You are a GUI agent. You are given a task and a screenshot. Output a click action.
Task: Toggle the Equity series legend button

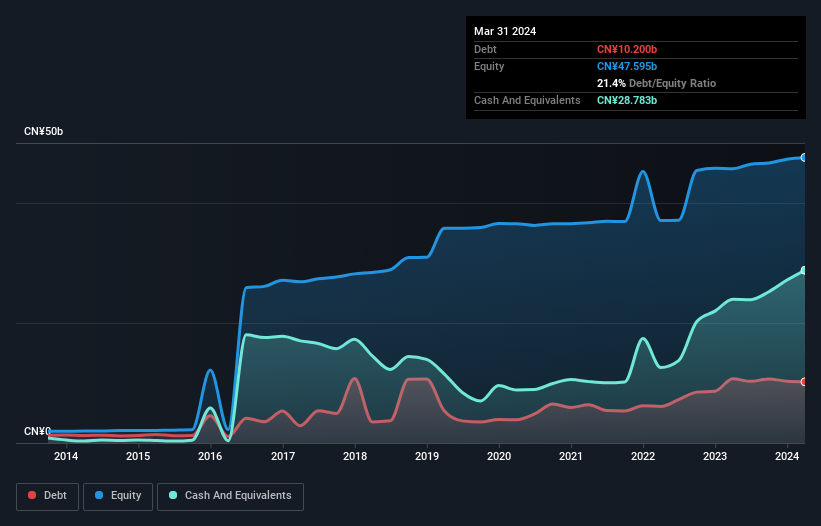click(x=118, y=496)
